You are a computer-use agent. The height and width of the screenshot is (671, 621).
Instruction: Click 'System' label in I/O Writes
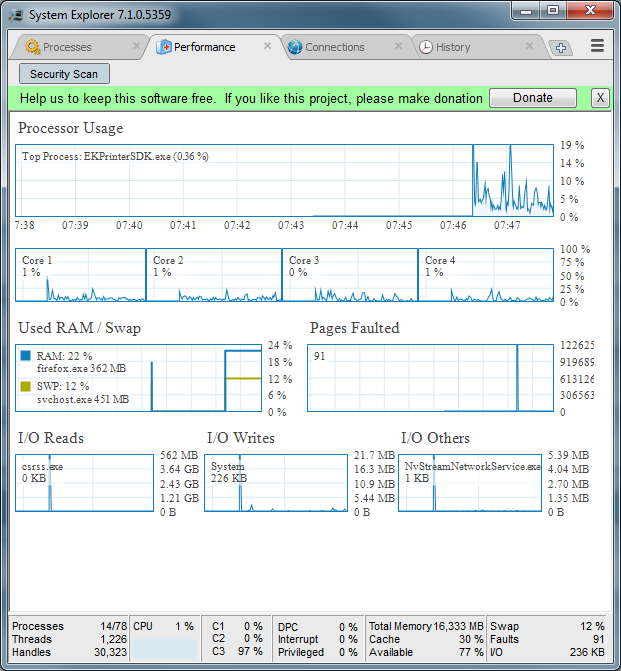click(228, 467)
